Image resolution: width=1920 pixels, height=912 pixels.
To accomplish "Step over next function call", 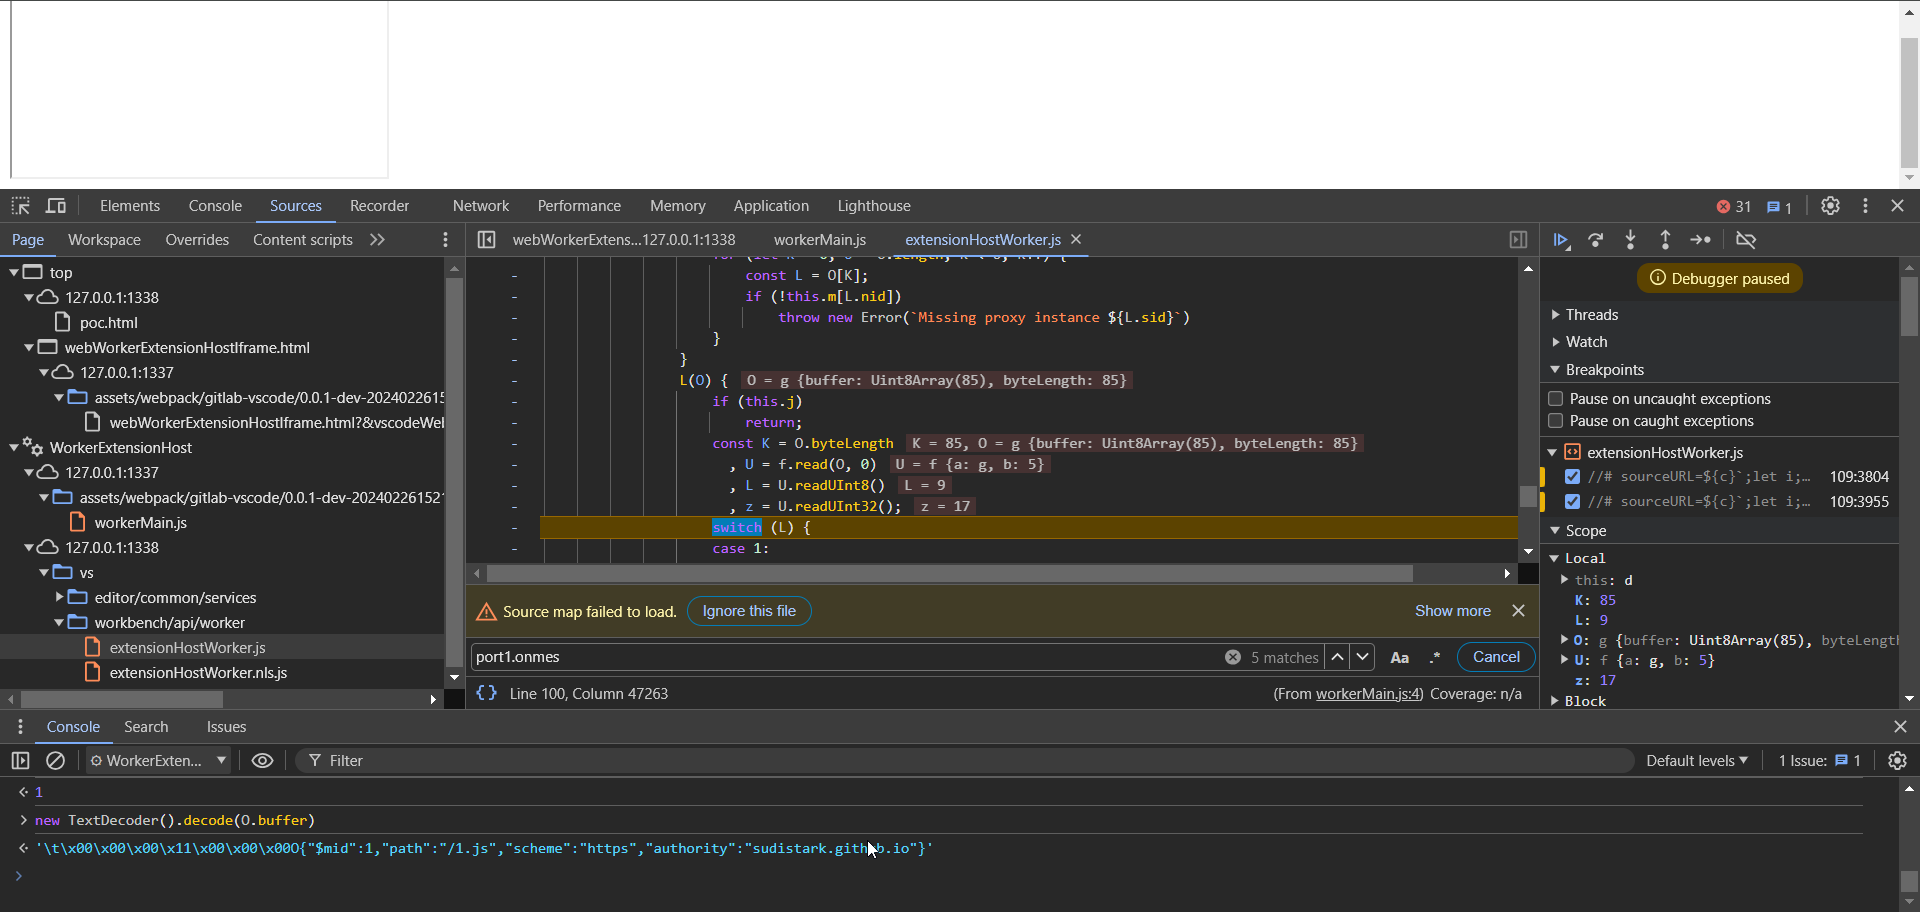I will [1596, 240].
